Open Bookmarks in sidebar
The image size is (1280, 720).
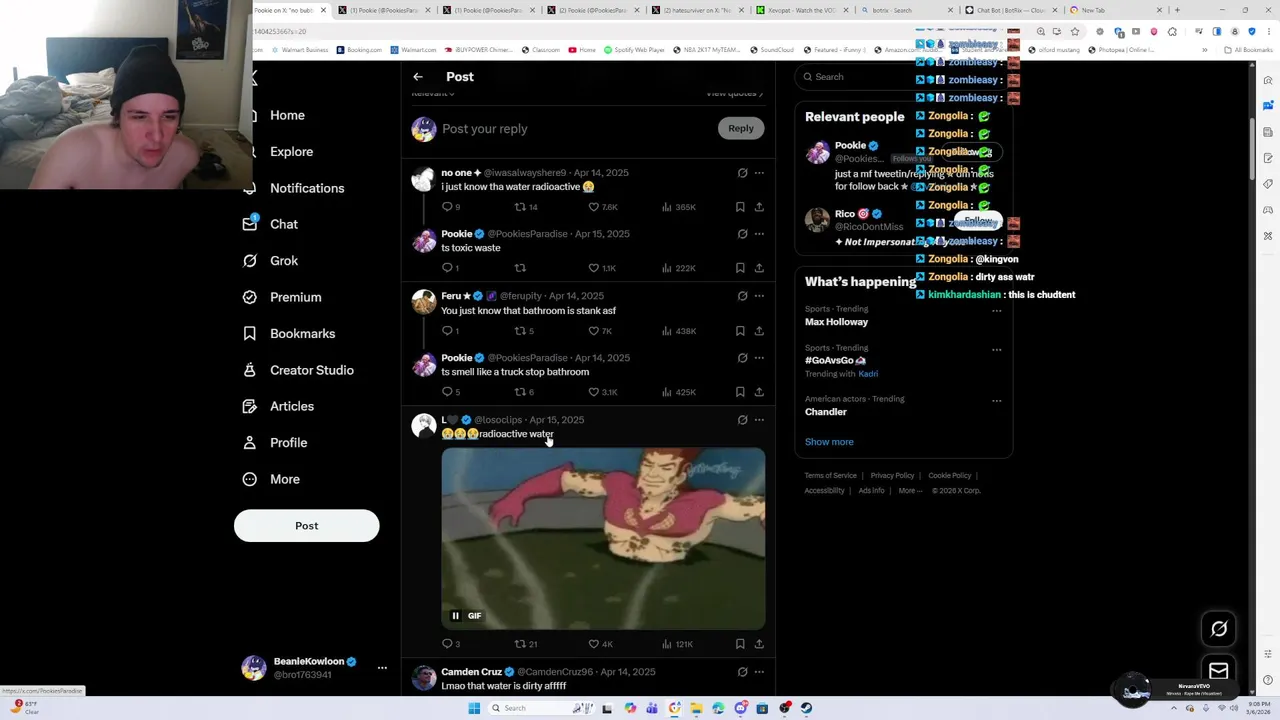289,334
